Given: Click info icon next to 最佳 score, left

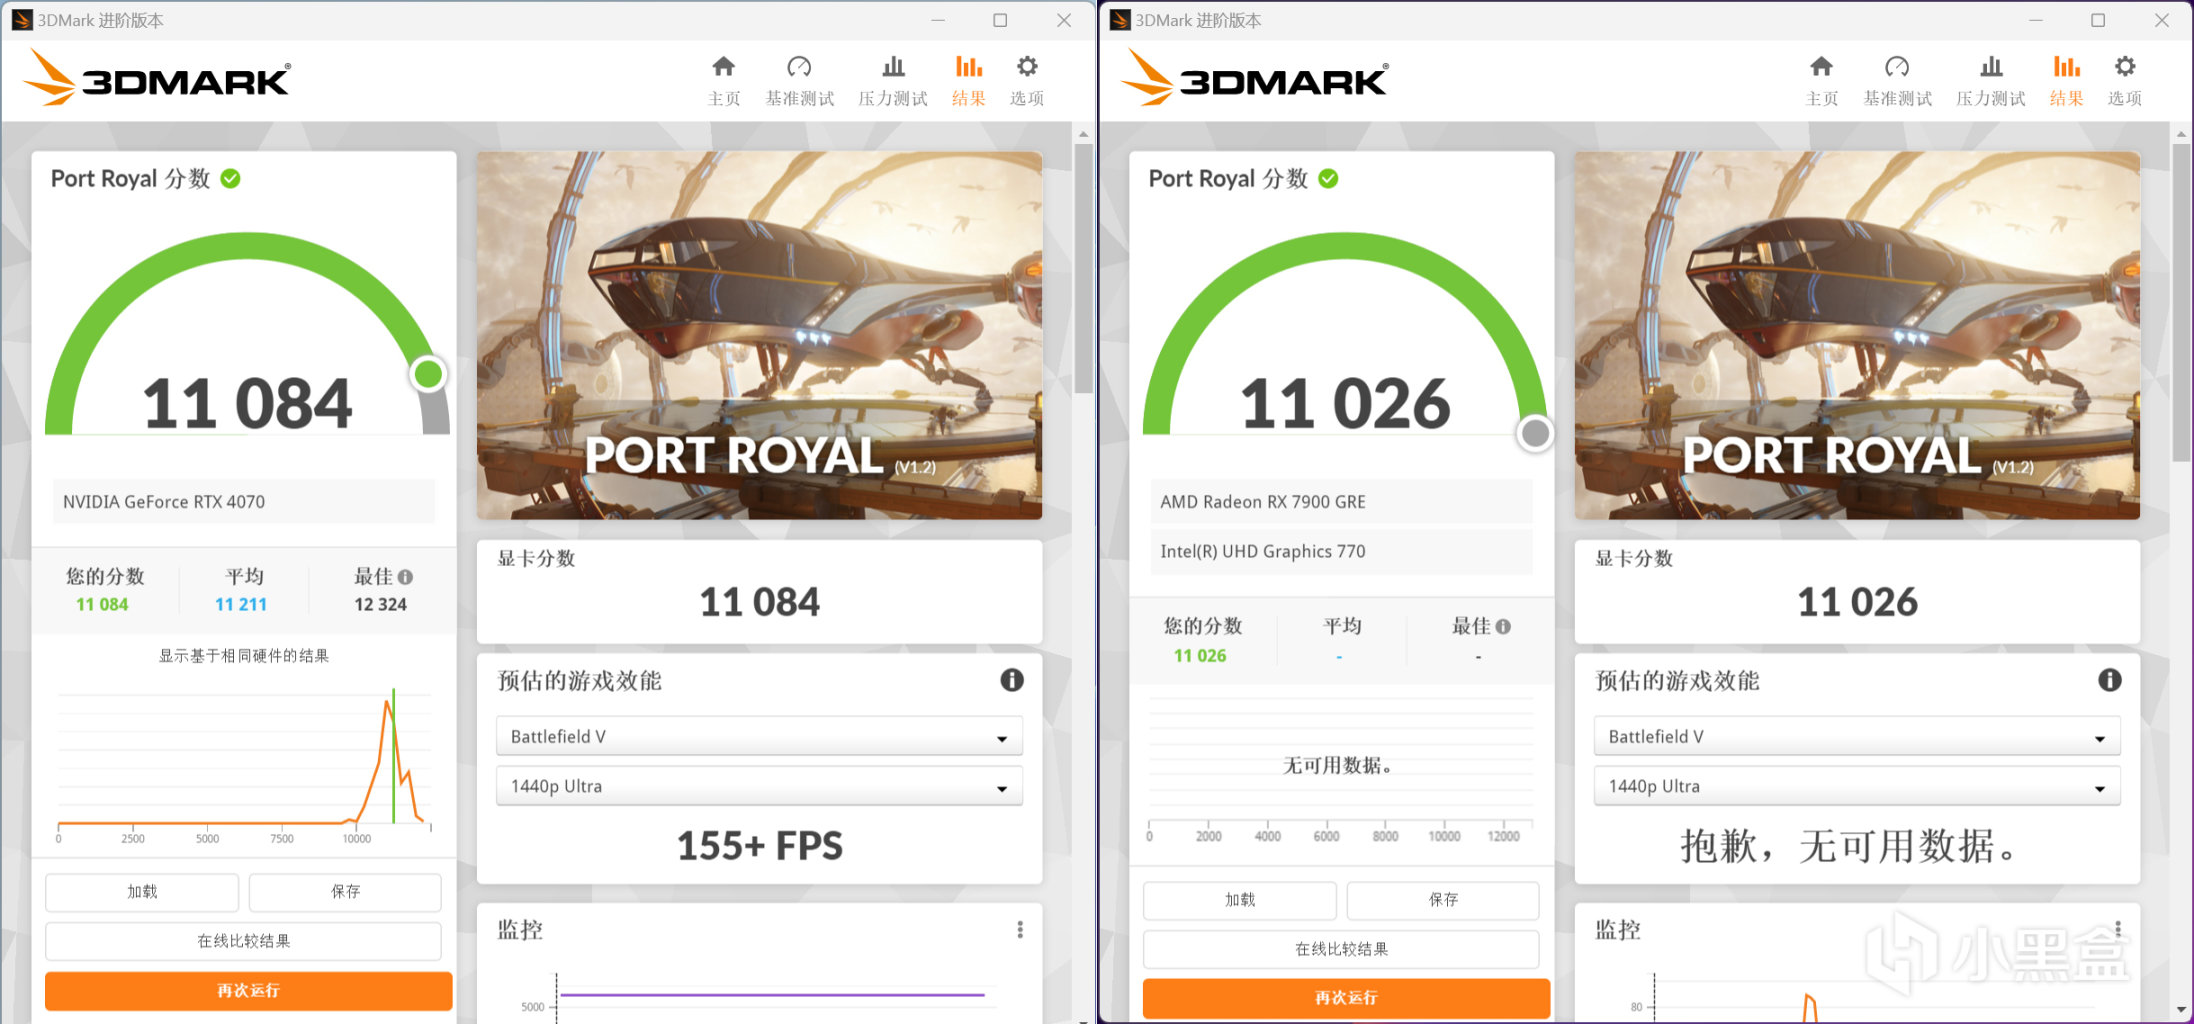Looking at the screenshot, I should click(x=405, y=577).
